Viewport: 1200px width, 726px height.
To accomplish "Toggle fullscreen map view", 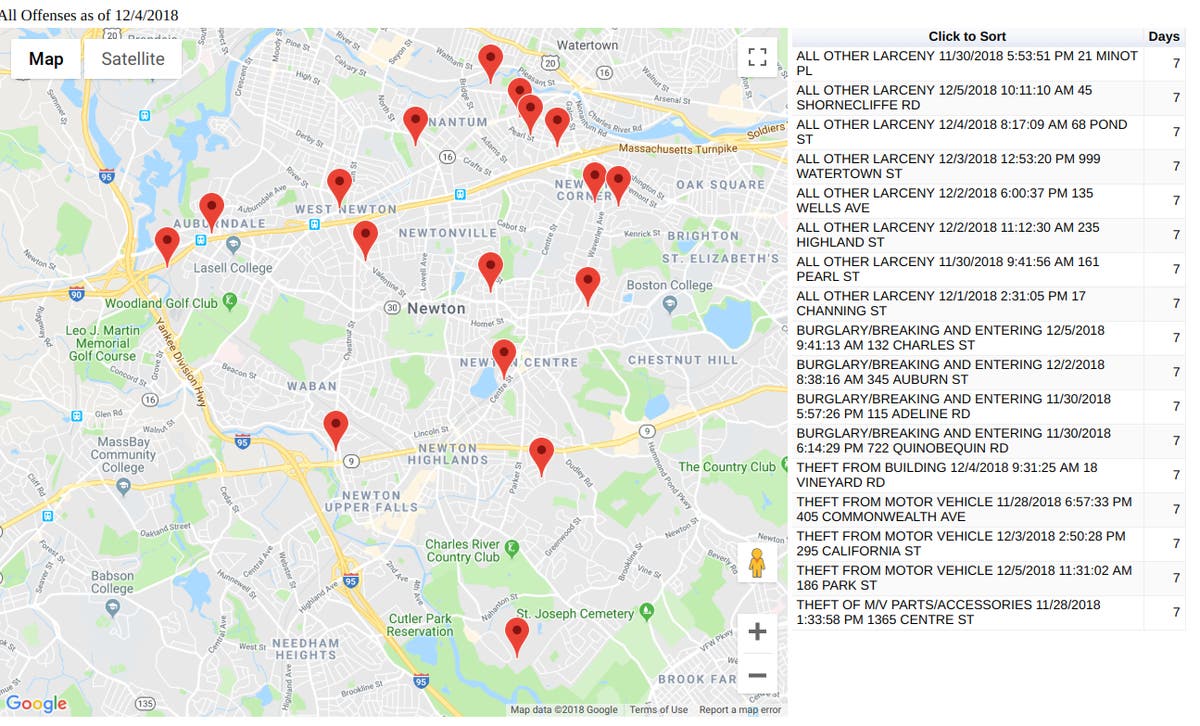I will [757, 58].
